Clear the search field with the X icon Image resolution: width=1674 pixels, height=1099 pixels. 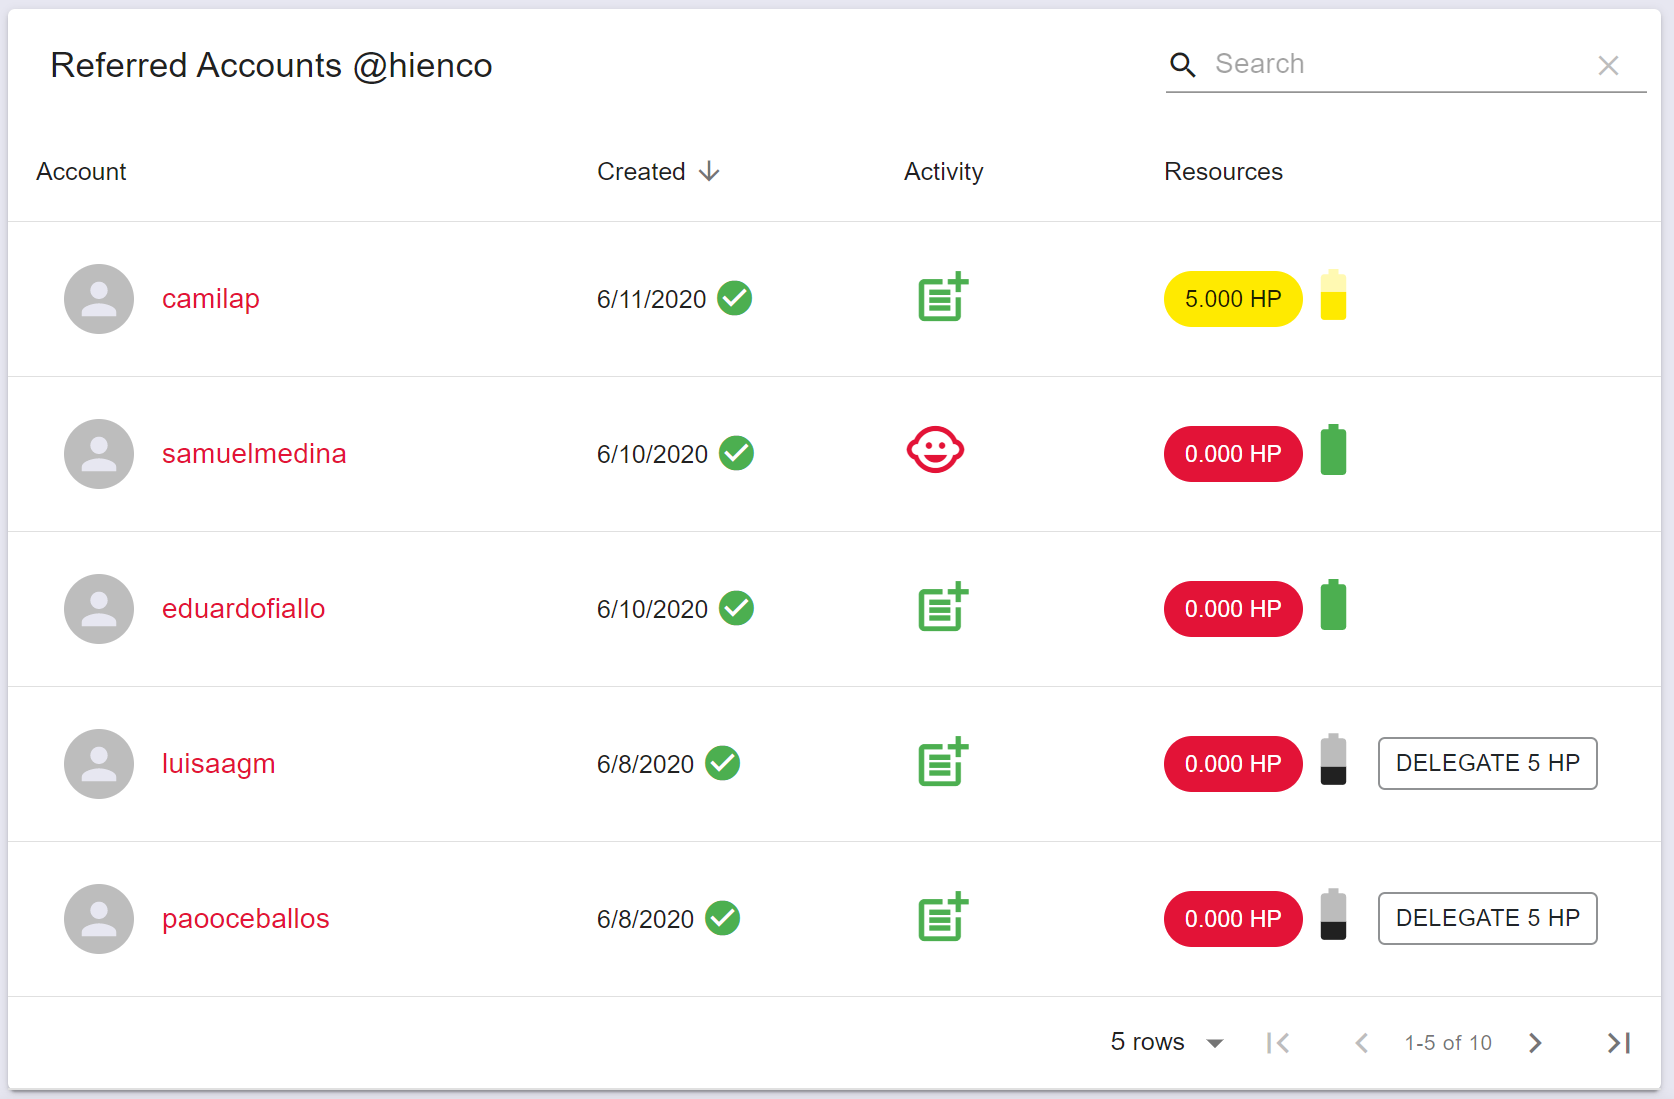1608,66
